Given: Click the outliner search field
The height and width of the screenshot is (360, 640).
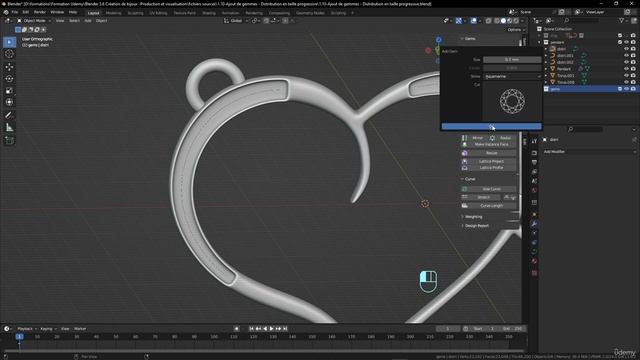Looking at the screenshot, I should (x=580, y=20).
